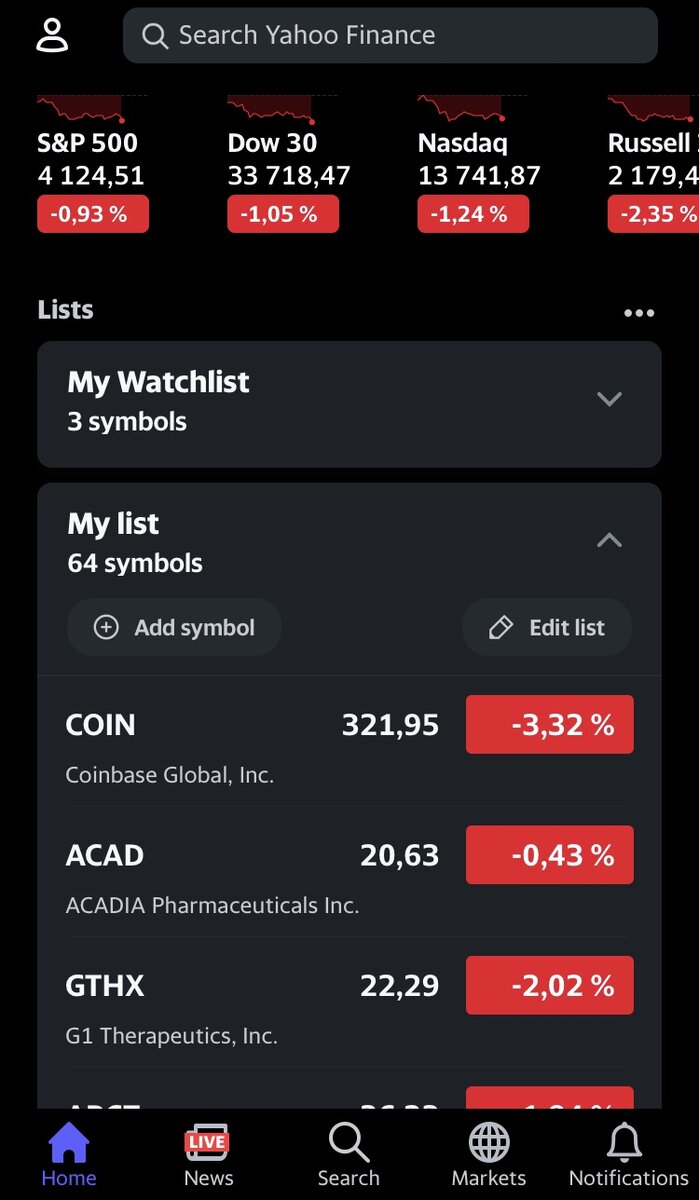Collapse the My list section
This screenshot has height=1200, width=699.
[x=609, y=540]
